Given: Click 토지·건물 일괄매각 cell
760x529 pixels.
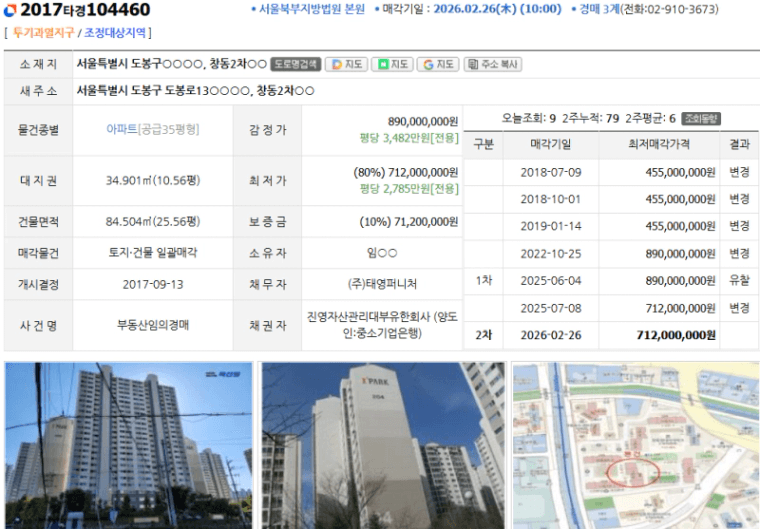Looking at the screenshot, I should tap(153, 253).
